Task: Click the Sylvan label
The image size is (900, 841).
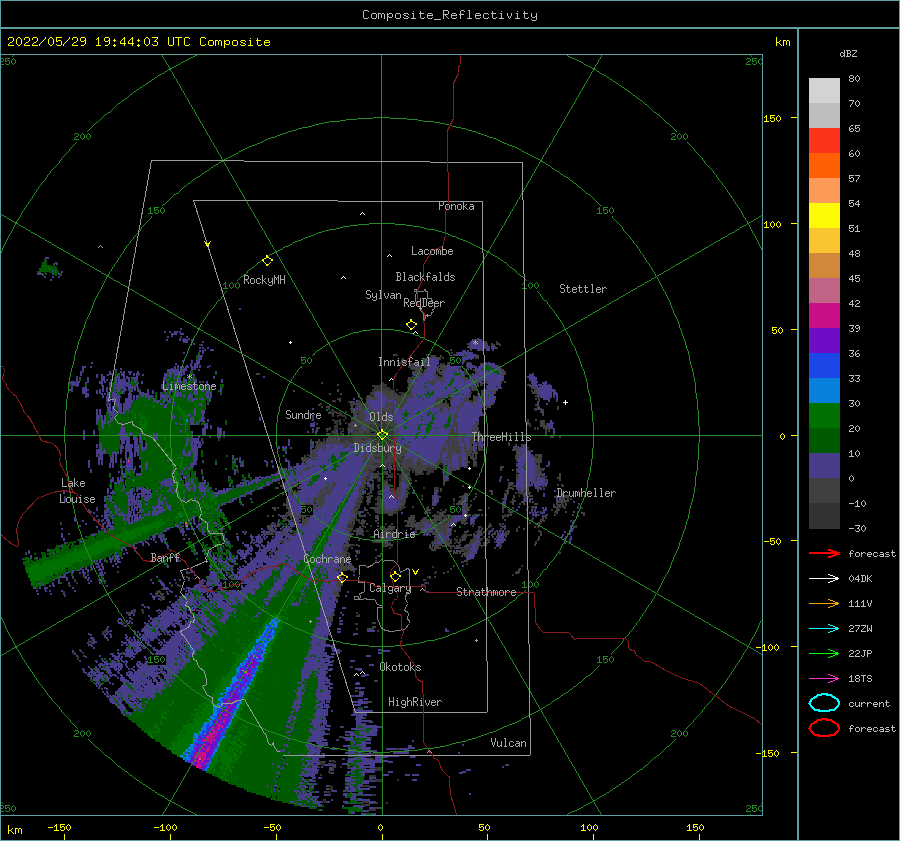Action: click(x=383, y=295)
